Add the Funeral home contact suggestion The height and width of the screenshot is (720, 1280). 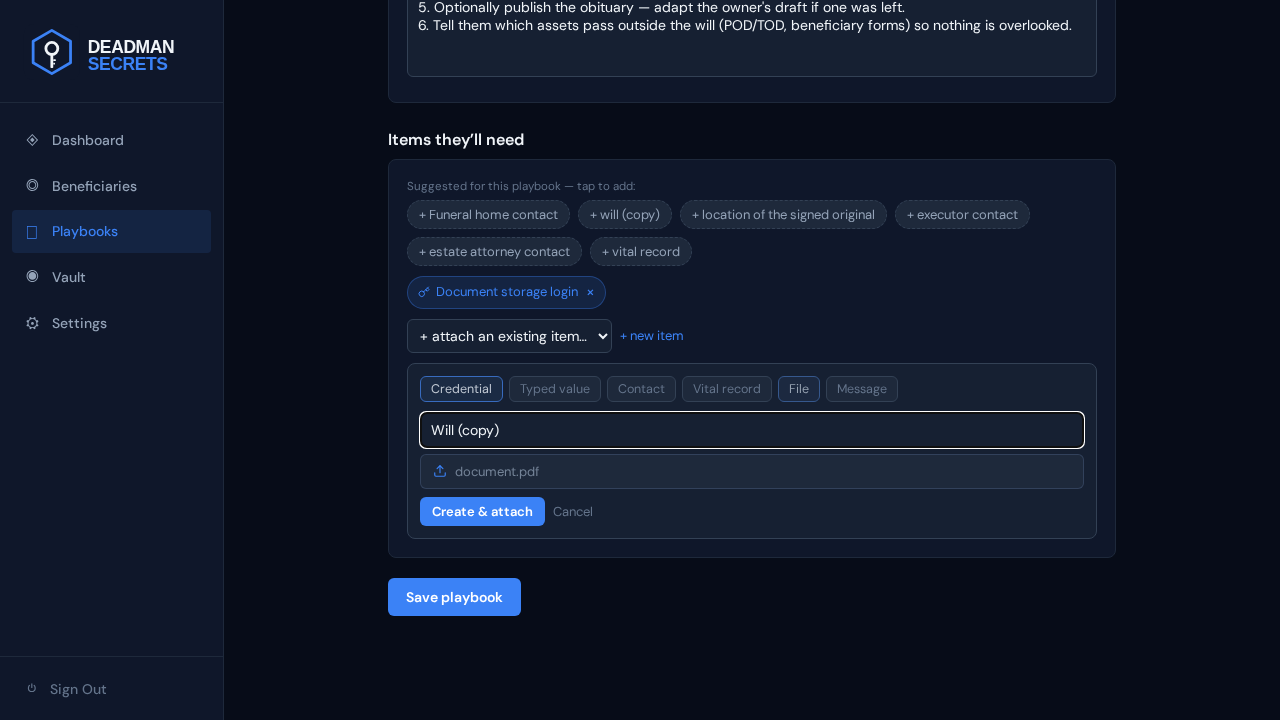tap(488, 214)
